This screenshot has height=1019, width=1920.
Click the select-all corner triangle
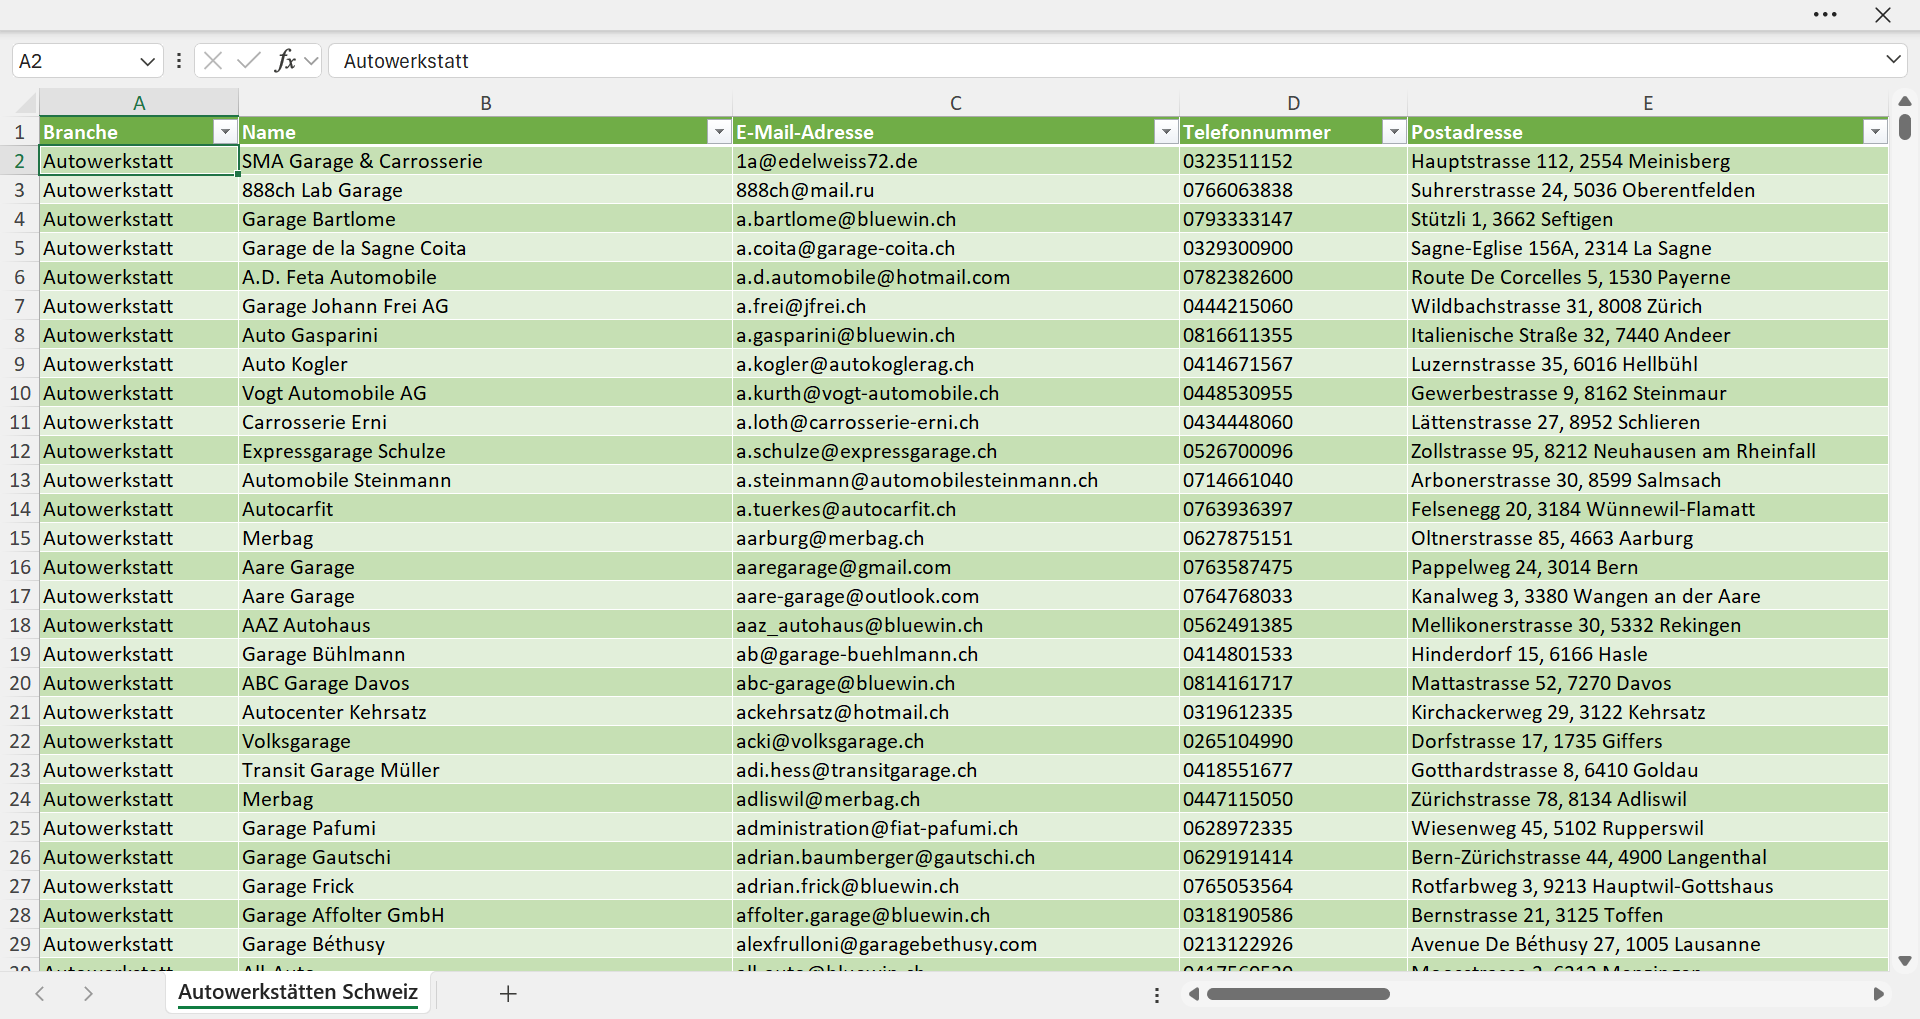[x=25, y=102]
